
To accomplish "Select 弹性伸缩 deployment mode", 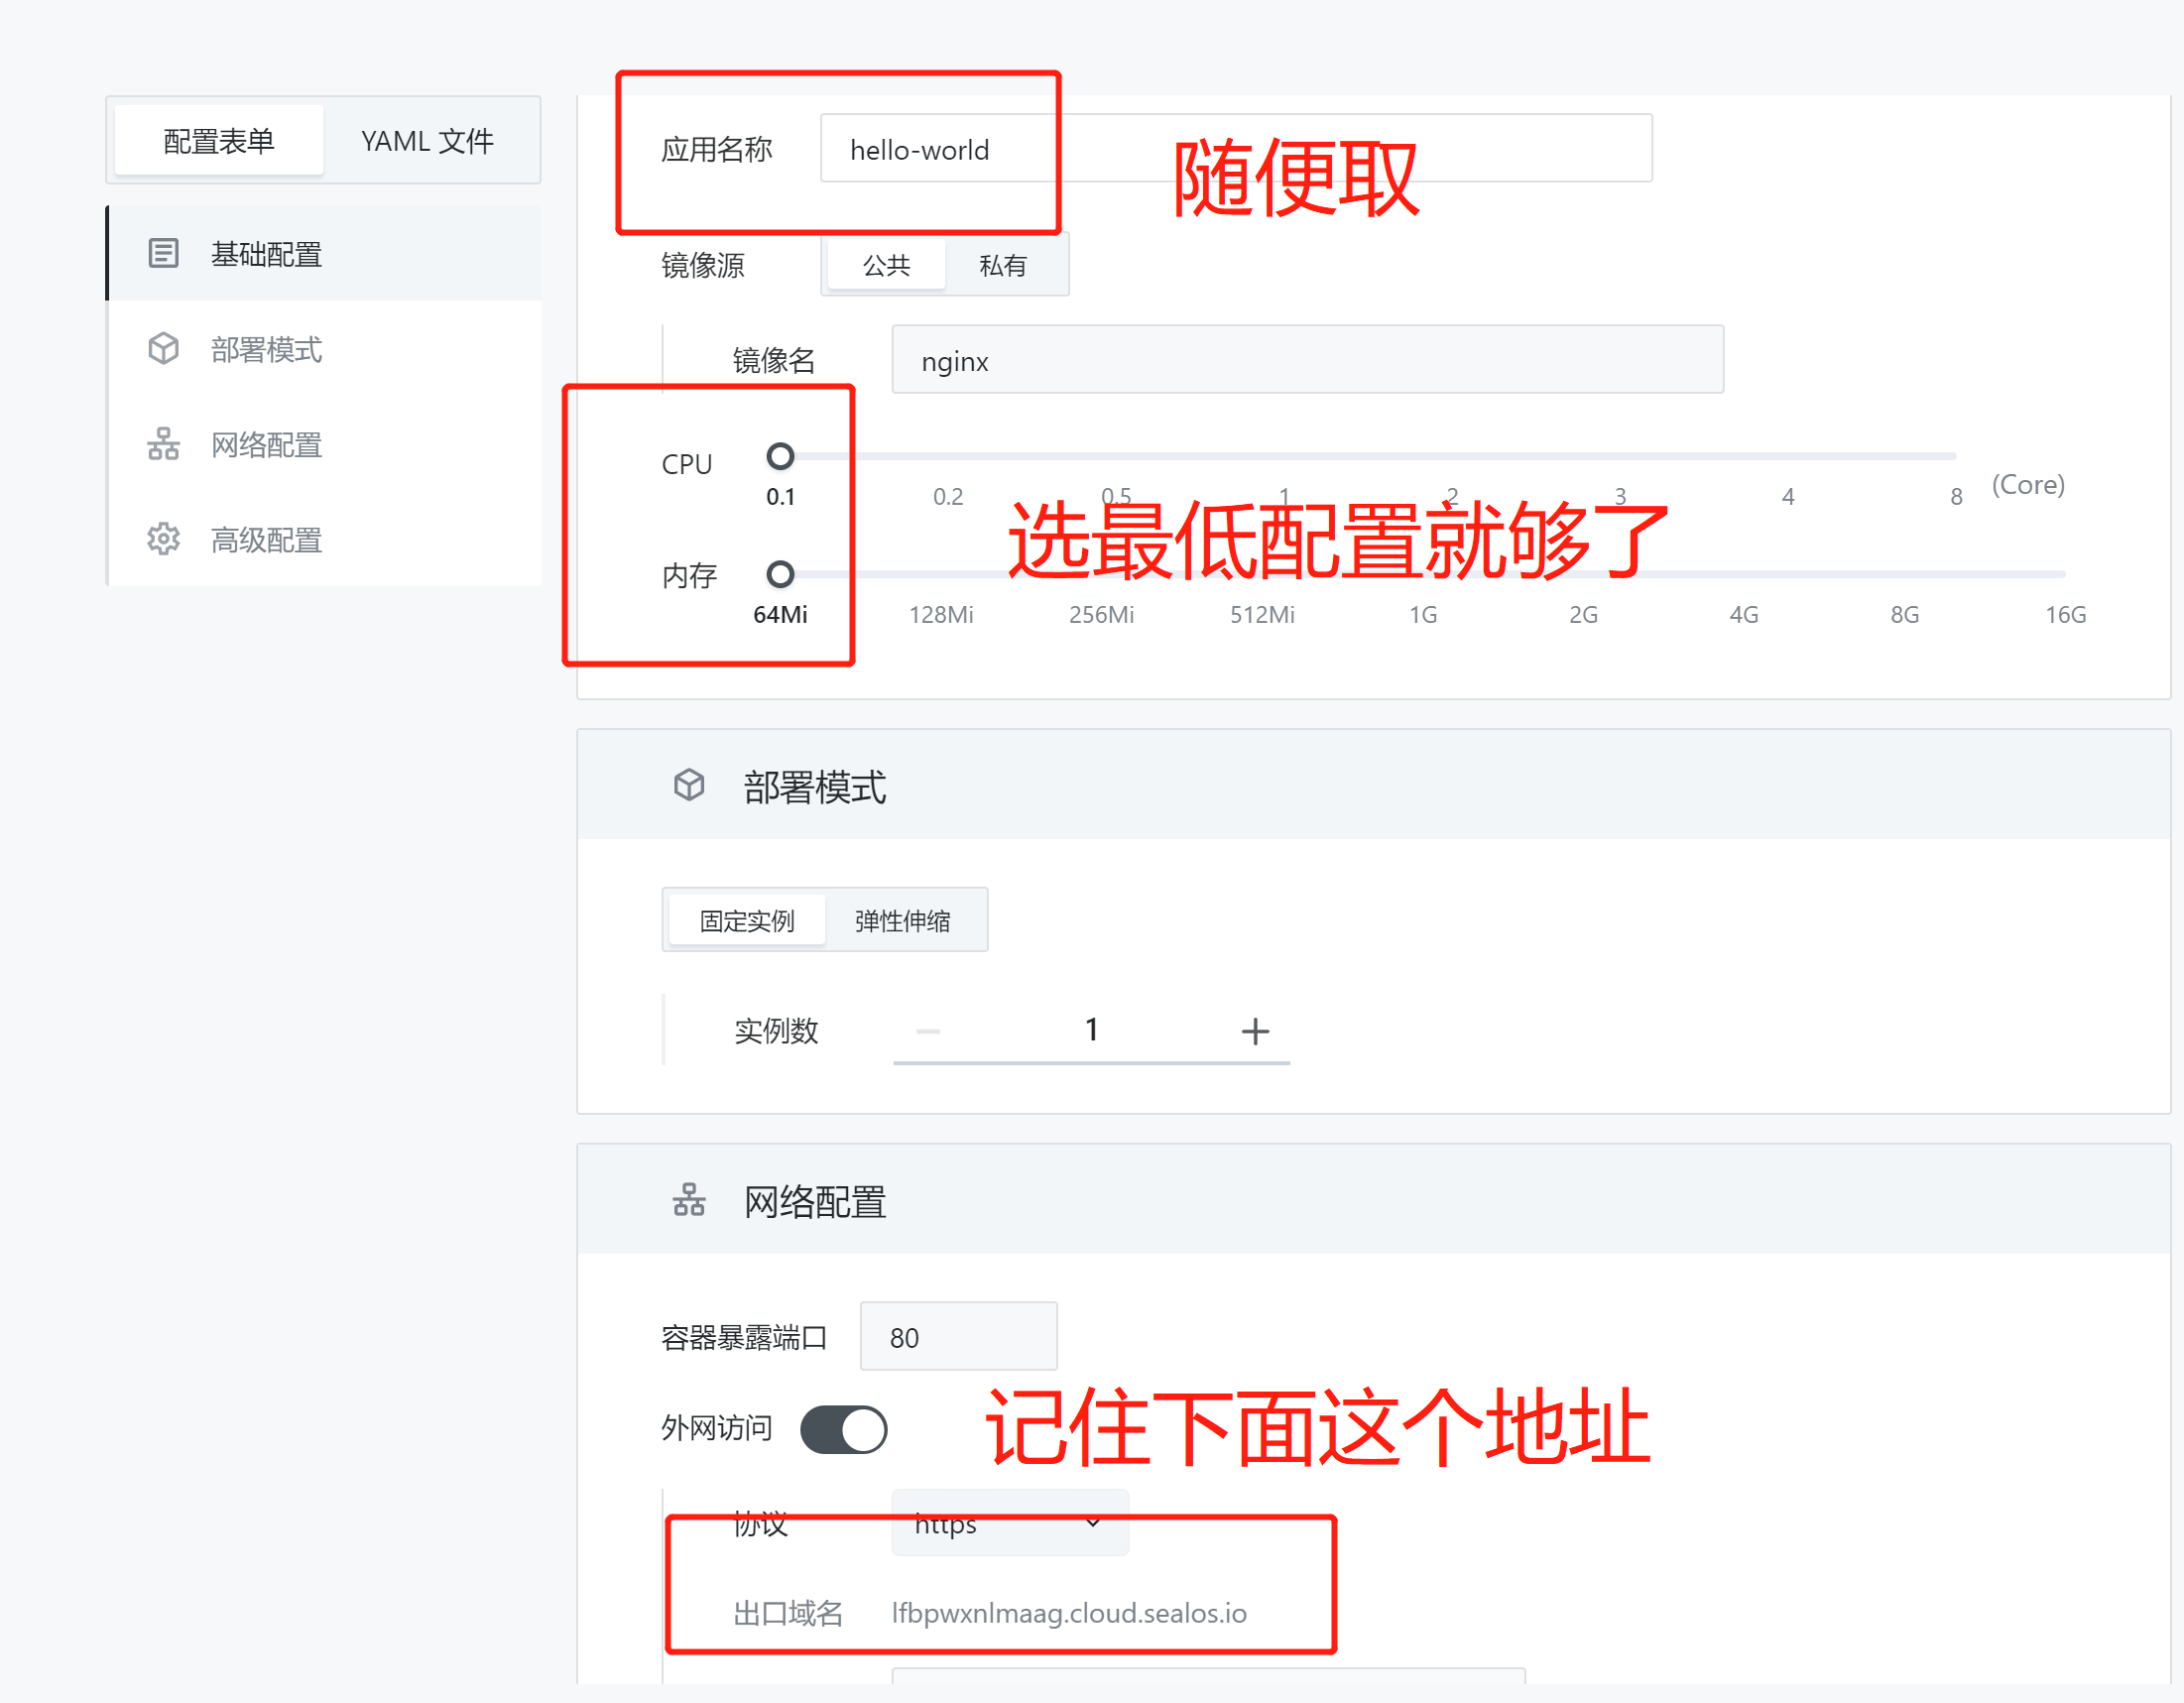I will [x=903, y=920].
